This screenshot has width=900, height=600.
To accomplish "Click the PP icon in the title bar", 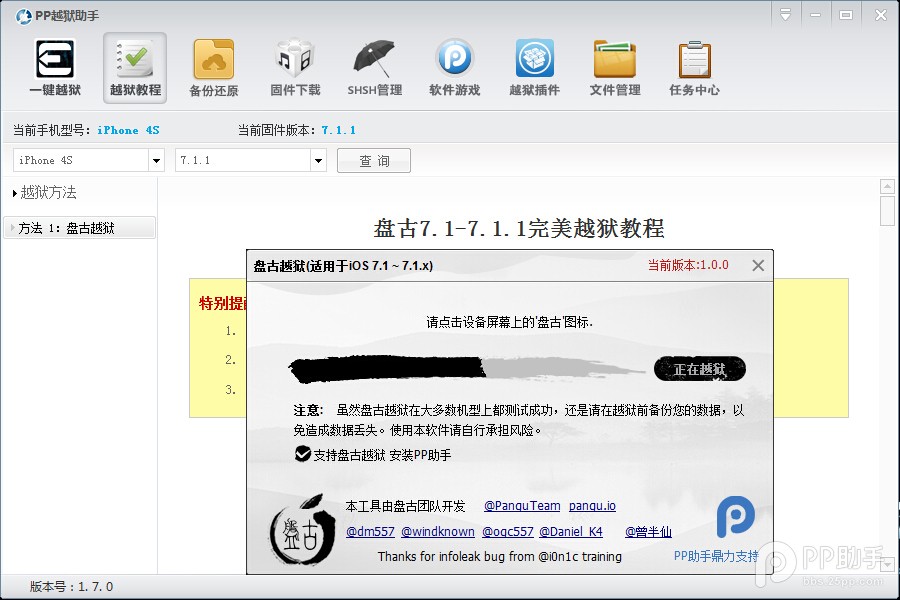I will (x=22, y=15).
